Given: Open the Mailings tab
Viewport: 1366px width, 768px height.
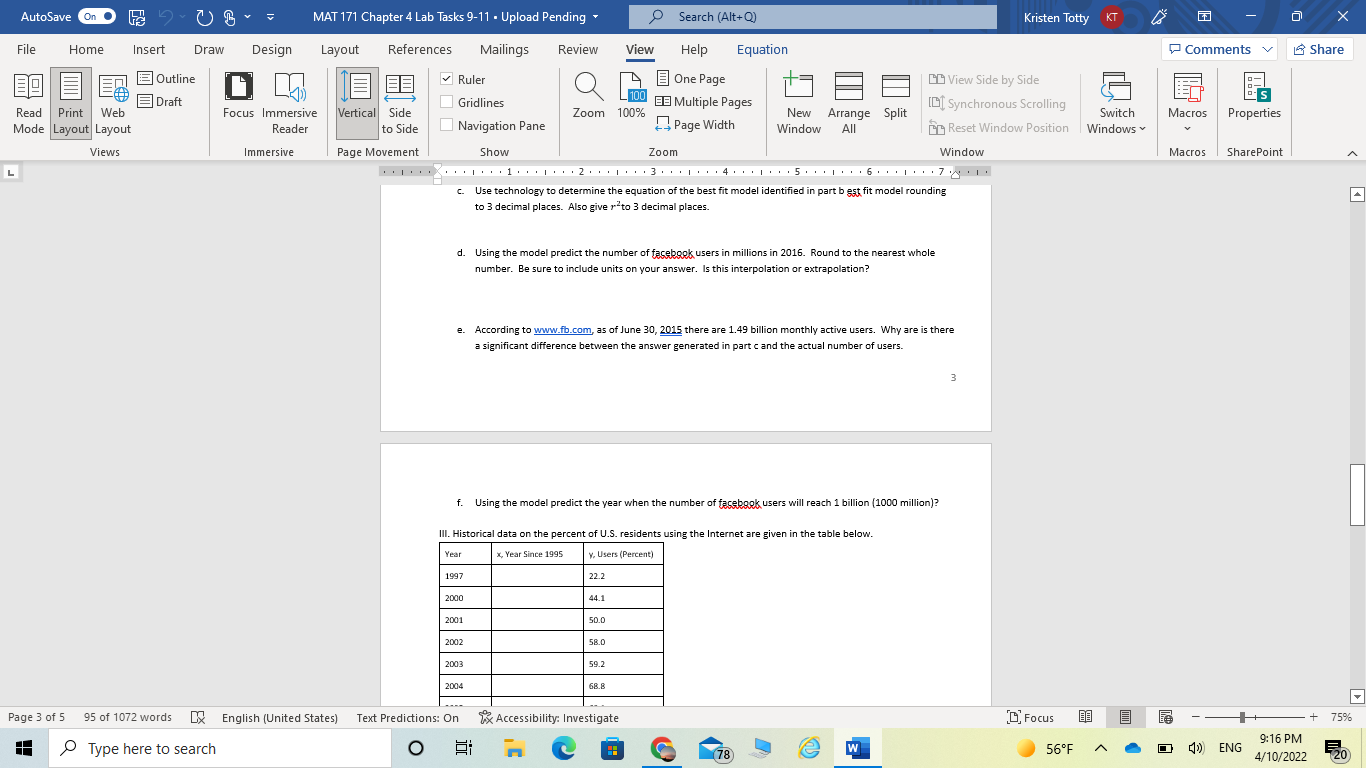Looking at the screenshot, I should coord(504,48).
